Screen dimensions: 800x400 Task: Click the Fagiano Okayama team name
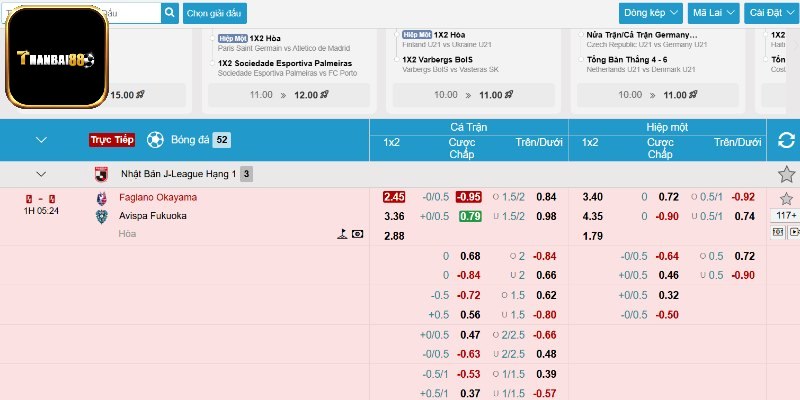pyautogui.click(x=158, y=197)
